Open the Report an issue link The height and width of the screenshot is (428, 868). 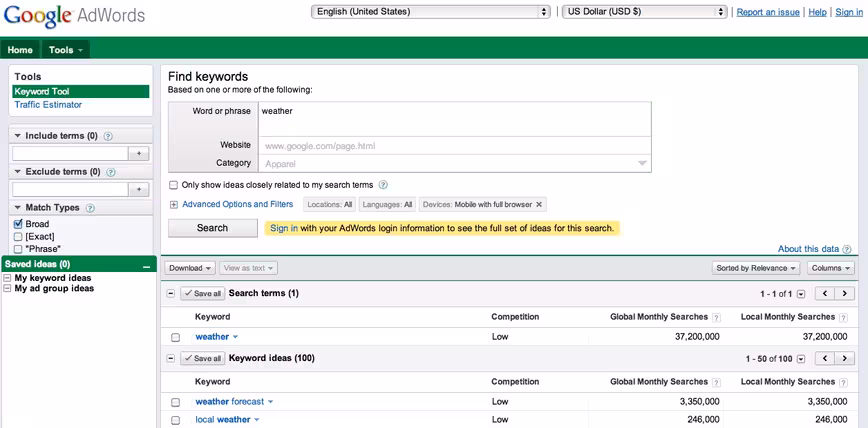tap(768, 12)
